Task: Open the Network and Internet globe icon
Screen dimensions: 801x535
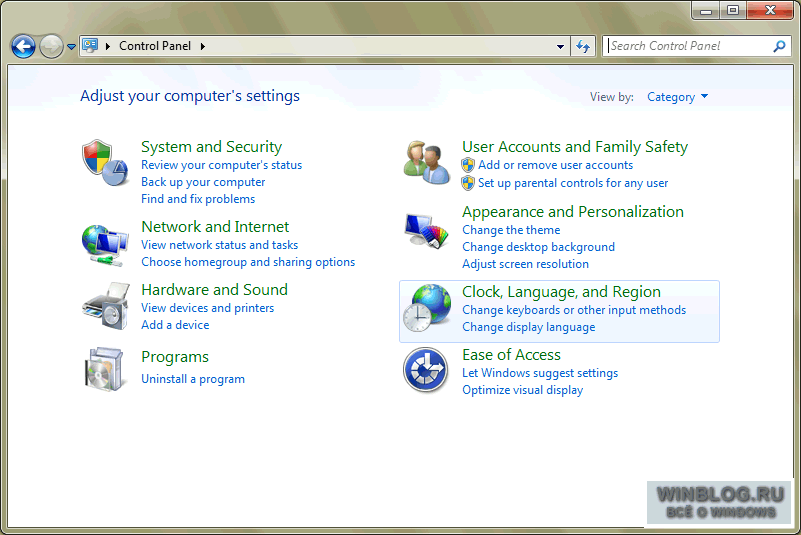Action: click(105, 245)
